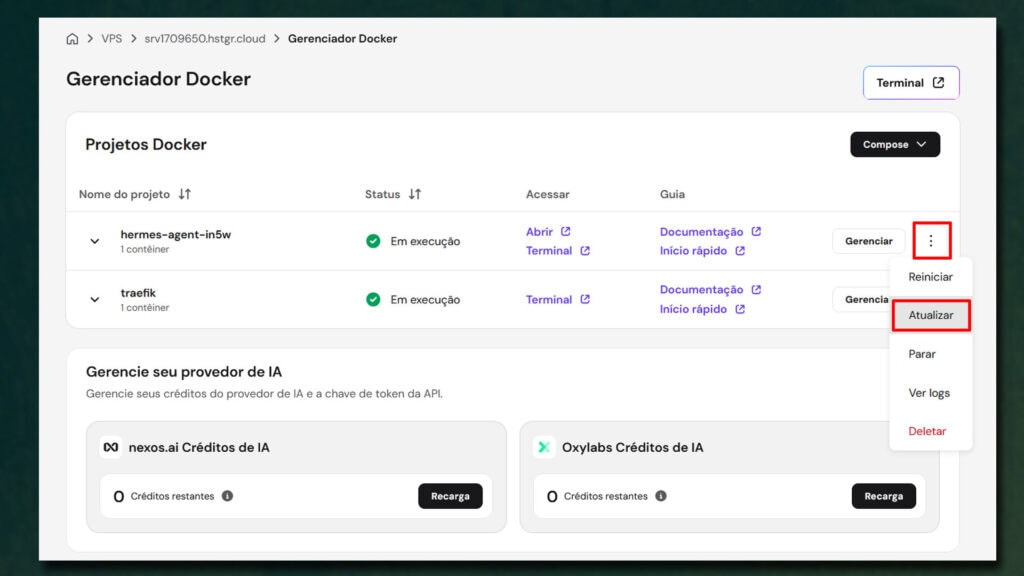Viewport: 1024px width, 576px height.
Task: Go to the home breadcrumb icon
Action: (x=72, y=39)
